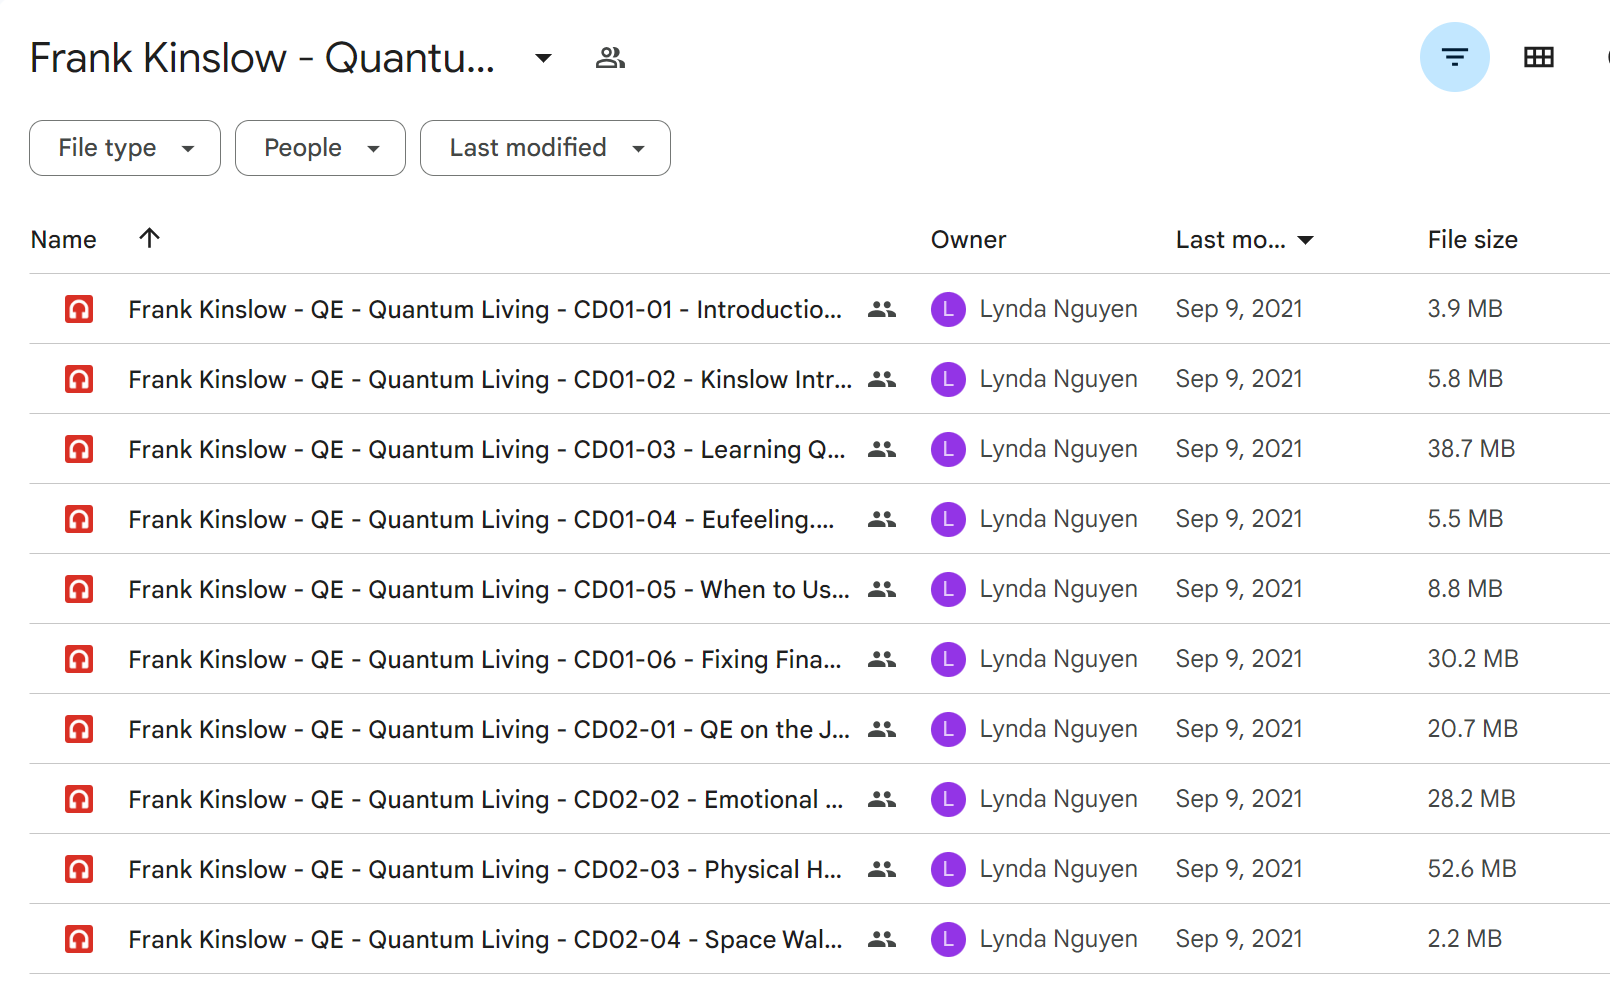Click the shared icon on the CD01-01 Introduction row
The height and width of the screenshot is (999, 1610).
pyautogui.click(x=881, y=309)
